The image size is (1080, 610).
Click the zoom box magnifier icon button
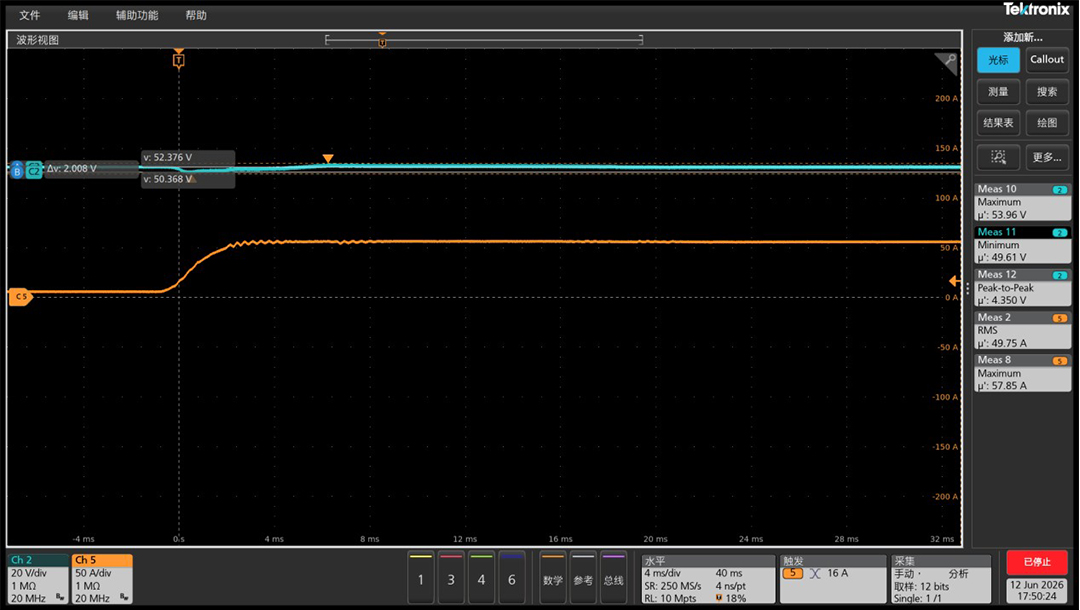point(998,157)
